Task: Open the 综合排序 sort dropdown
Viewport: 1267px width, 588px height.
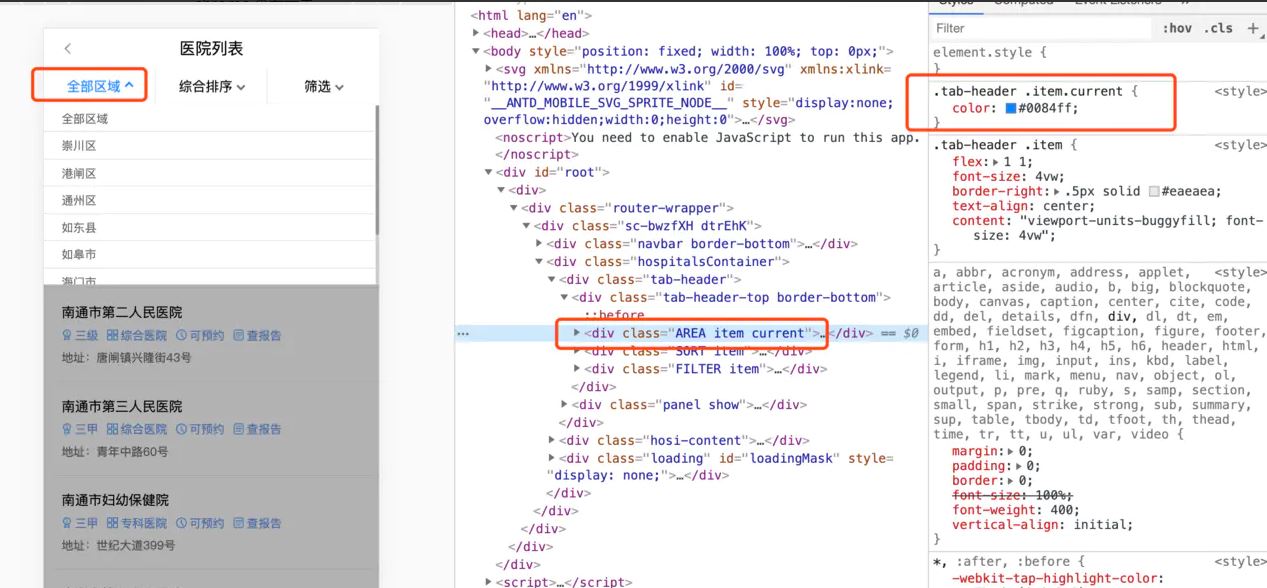Action: (x=212, y=86)
